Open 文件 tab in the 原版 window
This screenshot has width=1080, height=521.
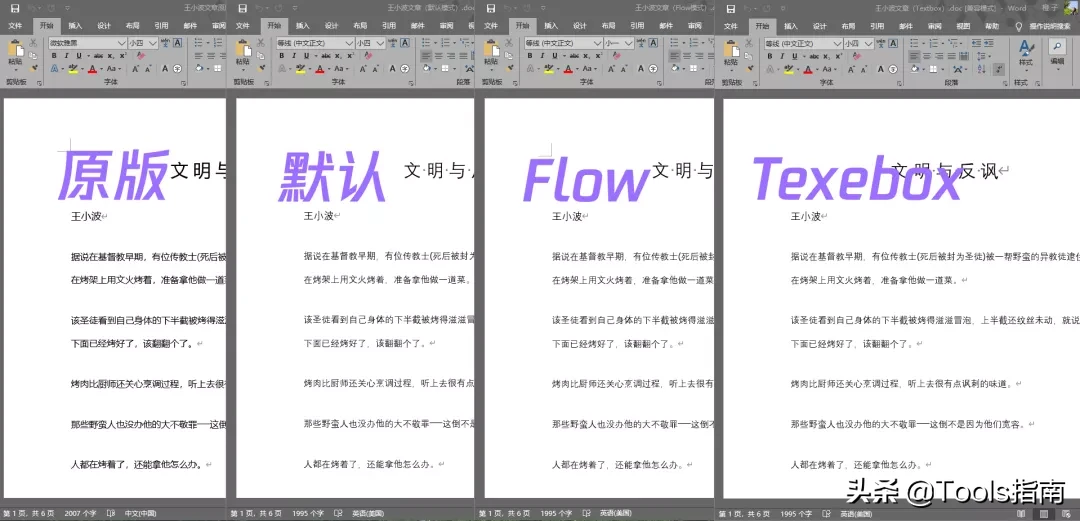[14, 25]
